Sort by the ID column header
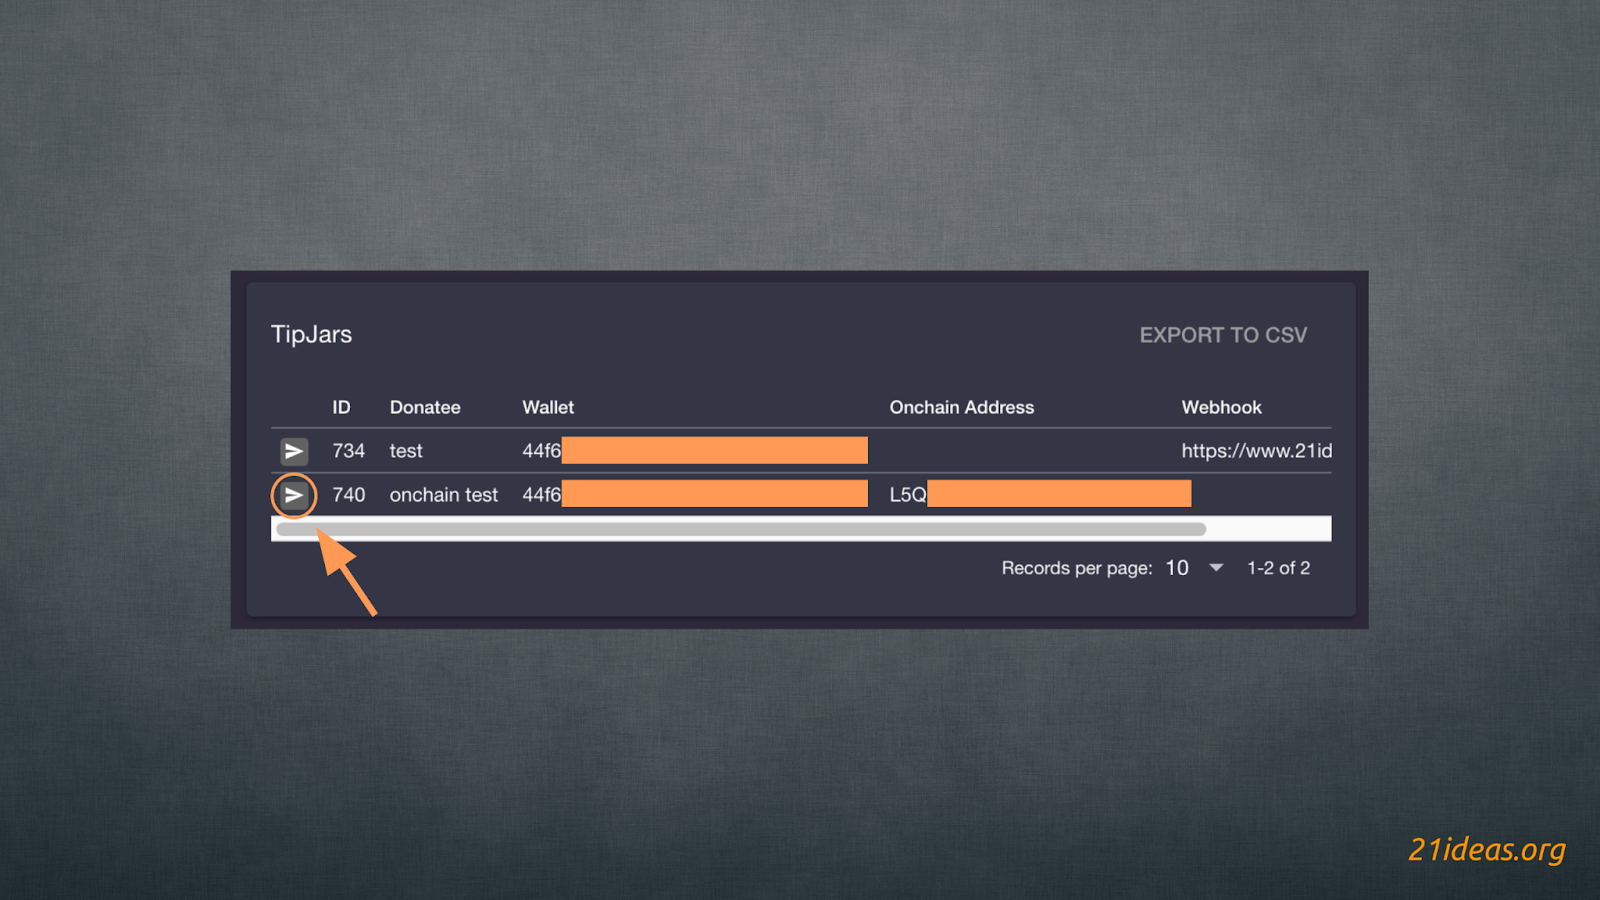Viewport: 1600px width, 900px height. (x=341, y=407)
